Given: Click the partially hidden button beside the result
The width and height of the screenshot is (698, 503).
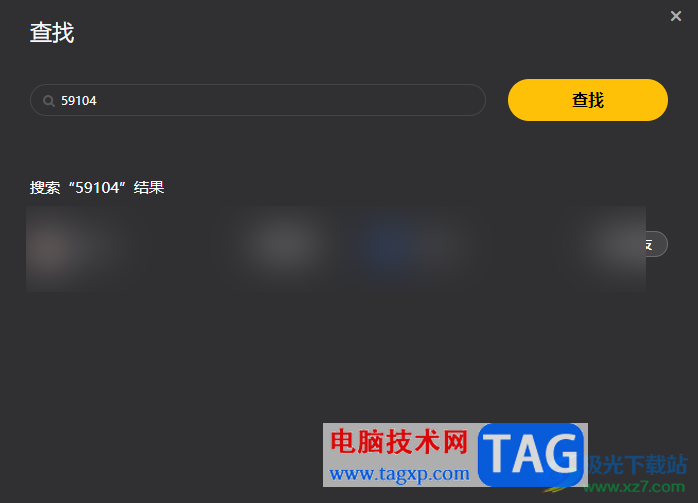Looking at the screenshot, I should 657,244.
